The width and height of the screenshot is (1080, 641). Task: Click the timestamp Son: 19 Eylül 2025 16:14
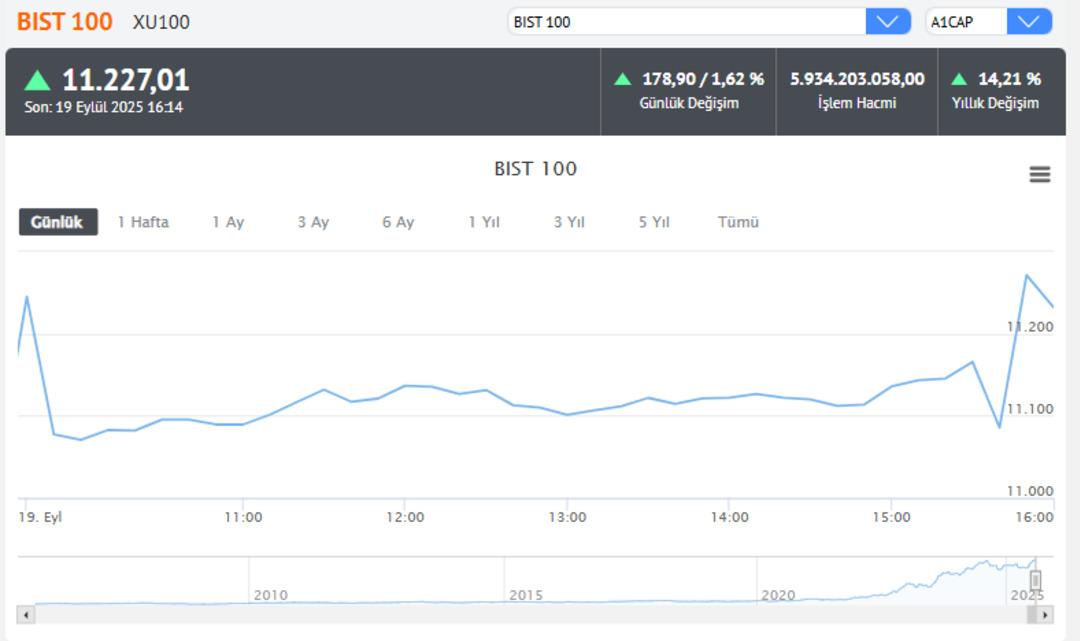coord(104,107)
